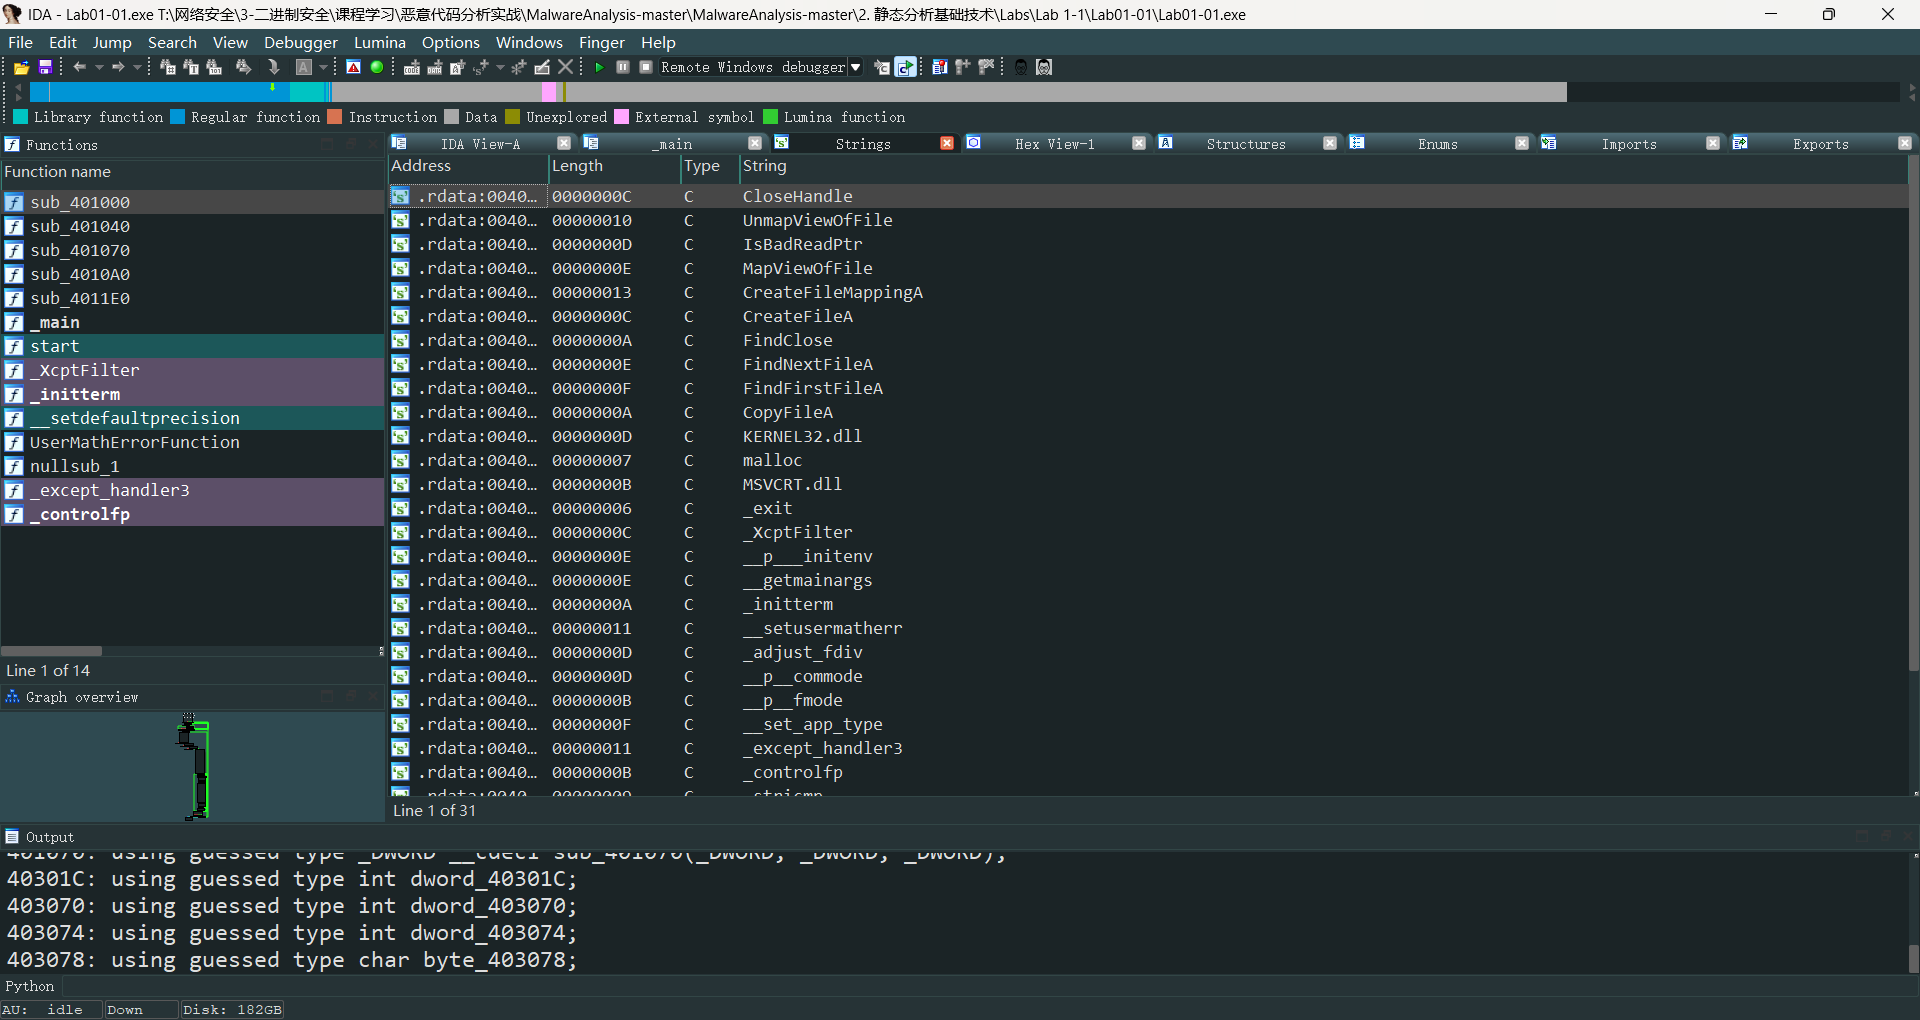Jump forward with the right arrow icon
Image resolution: width=1920 pixels, height=1020 pixels.
118,67
